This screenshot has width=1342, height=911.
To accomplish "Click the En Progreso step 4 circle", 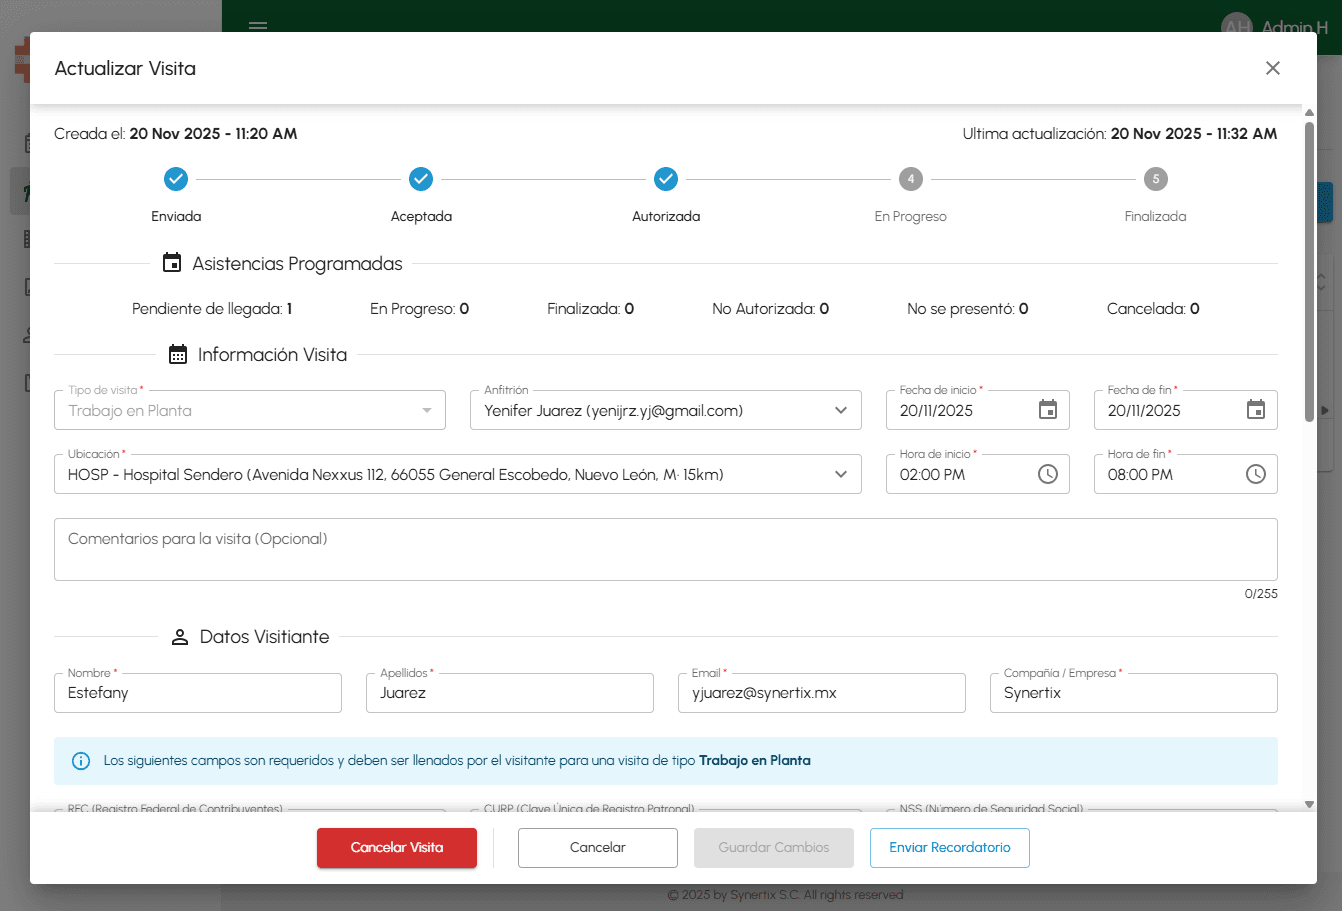I will pos(910,179).
